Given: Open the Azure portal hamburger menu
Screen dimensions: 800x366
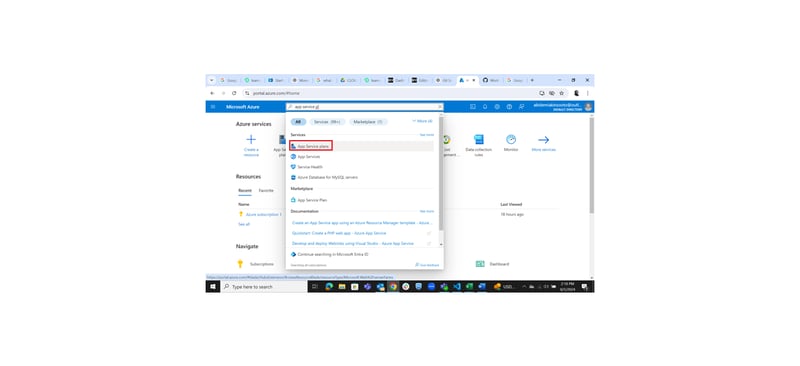Looking at the screenshot, I should pos(213,107).
